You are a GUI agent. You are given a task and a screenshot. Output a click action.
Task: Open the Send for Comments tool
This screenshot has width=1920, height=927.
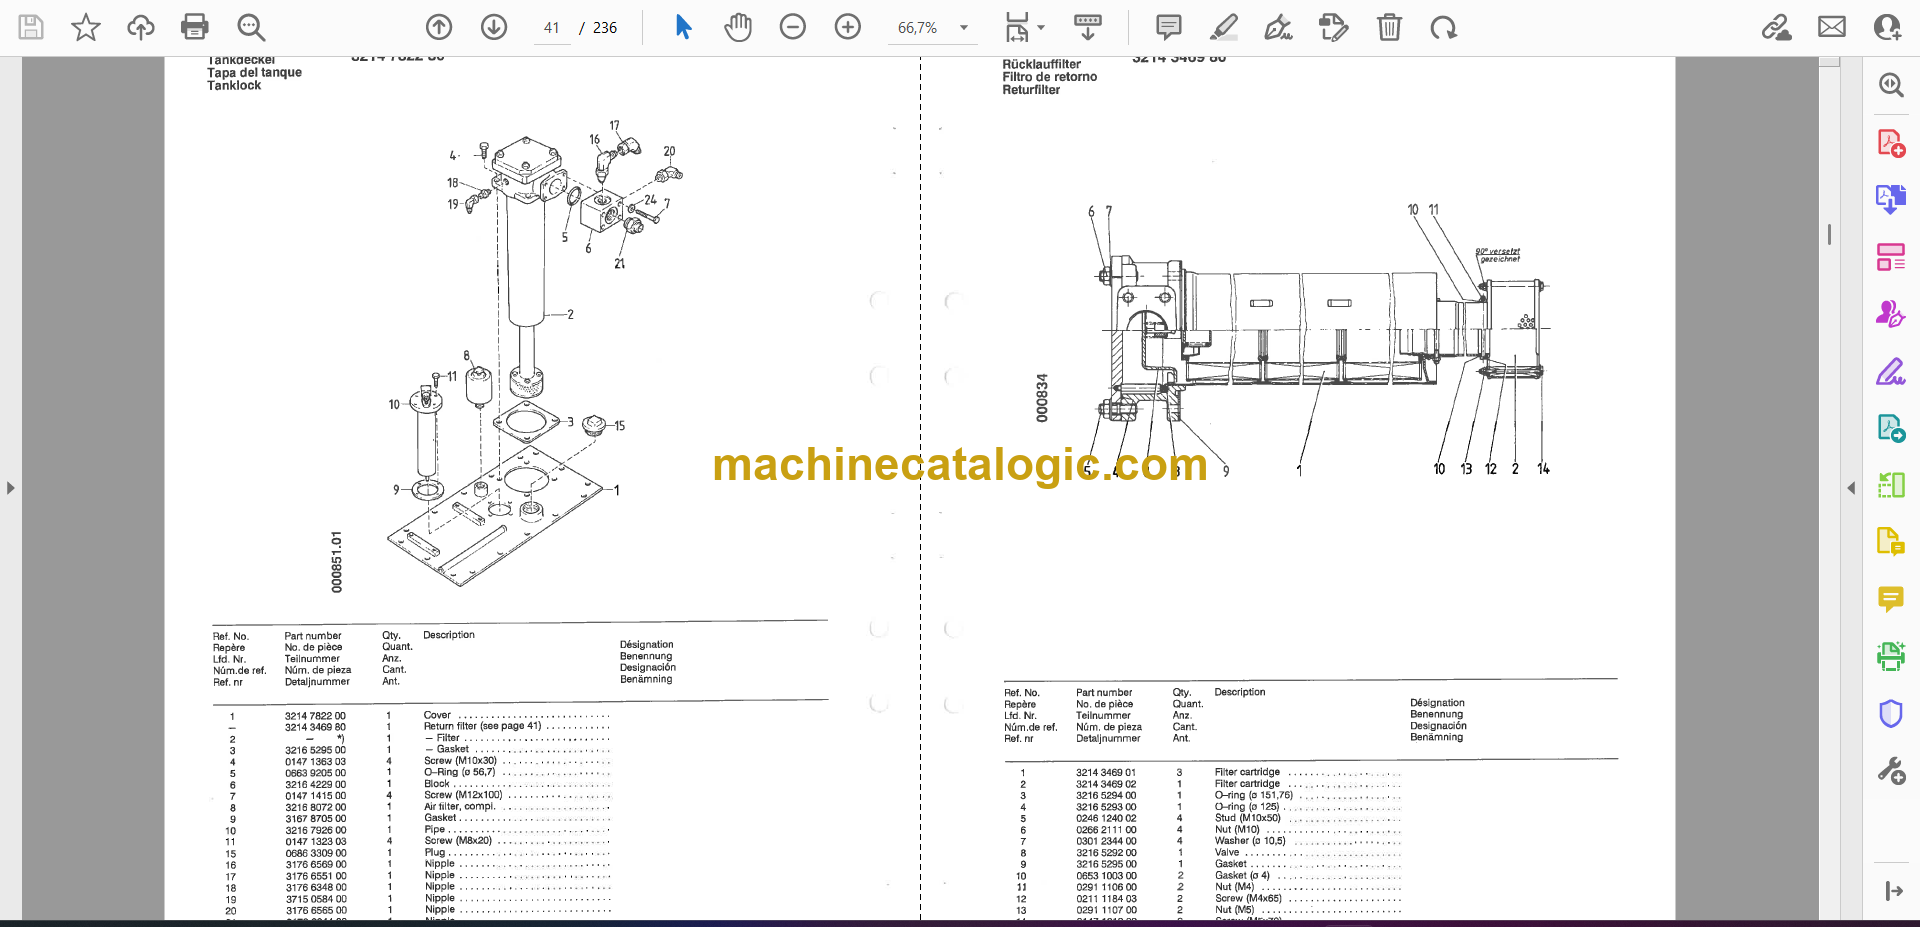click(1891, 428)
